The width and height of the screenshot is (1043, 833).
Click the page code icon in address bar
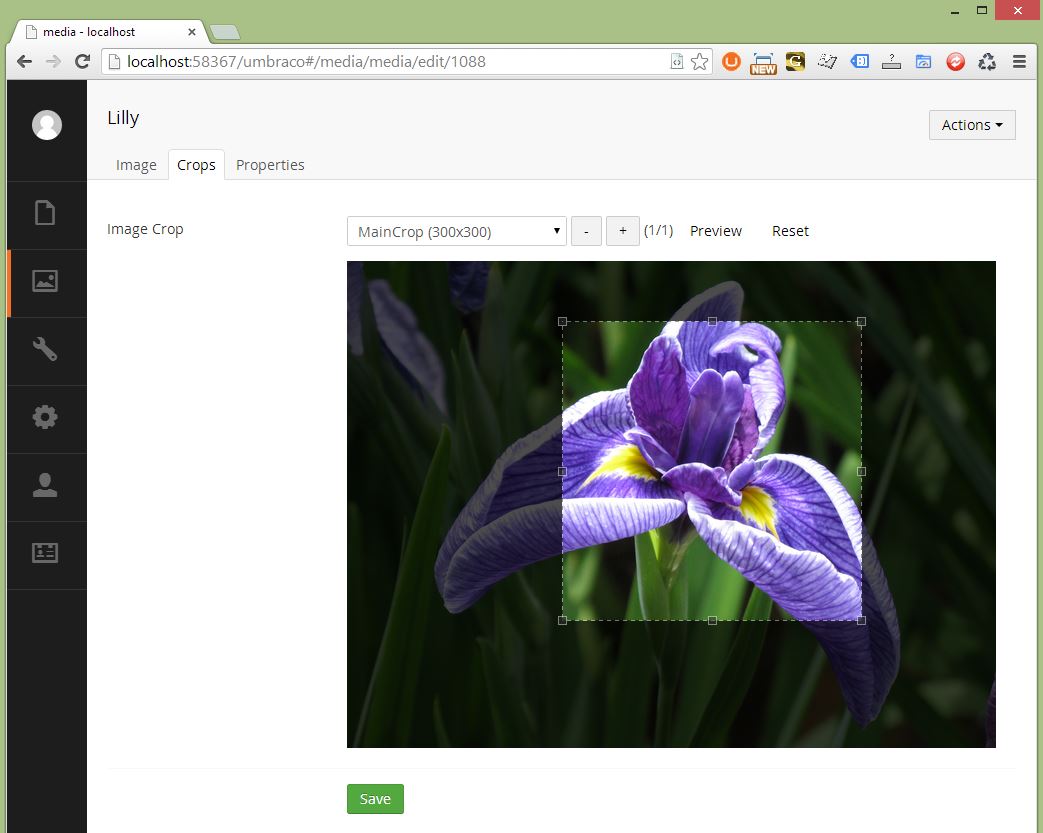coord(676,62)
